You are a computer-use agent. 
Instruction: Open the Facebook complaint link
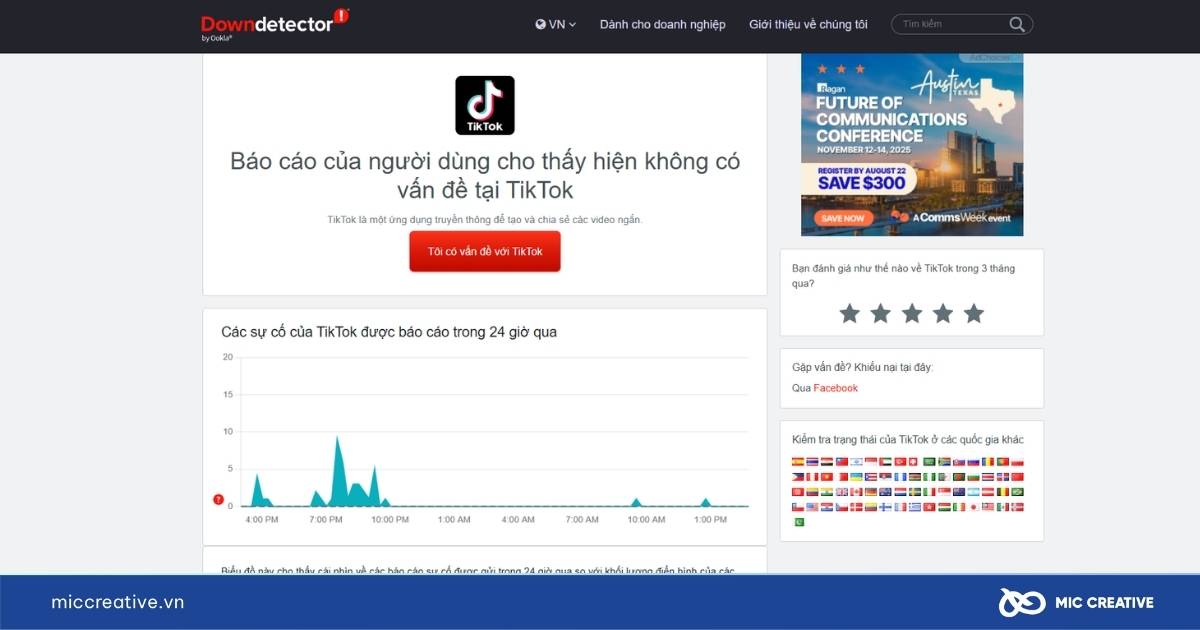point(835,388)
